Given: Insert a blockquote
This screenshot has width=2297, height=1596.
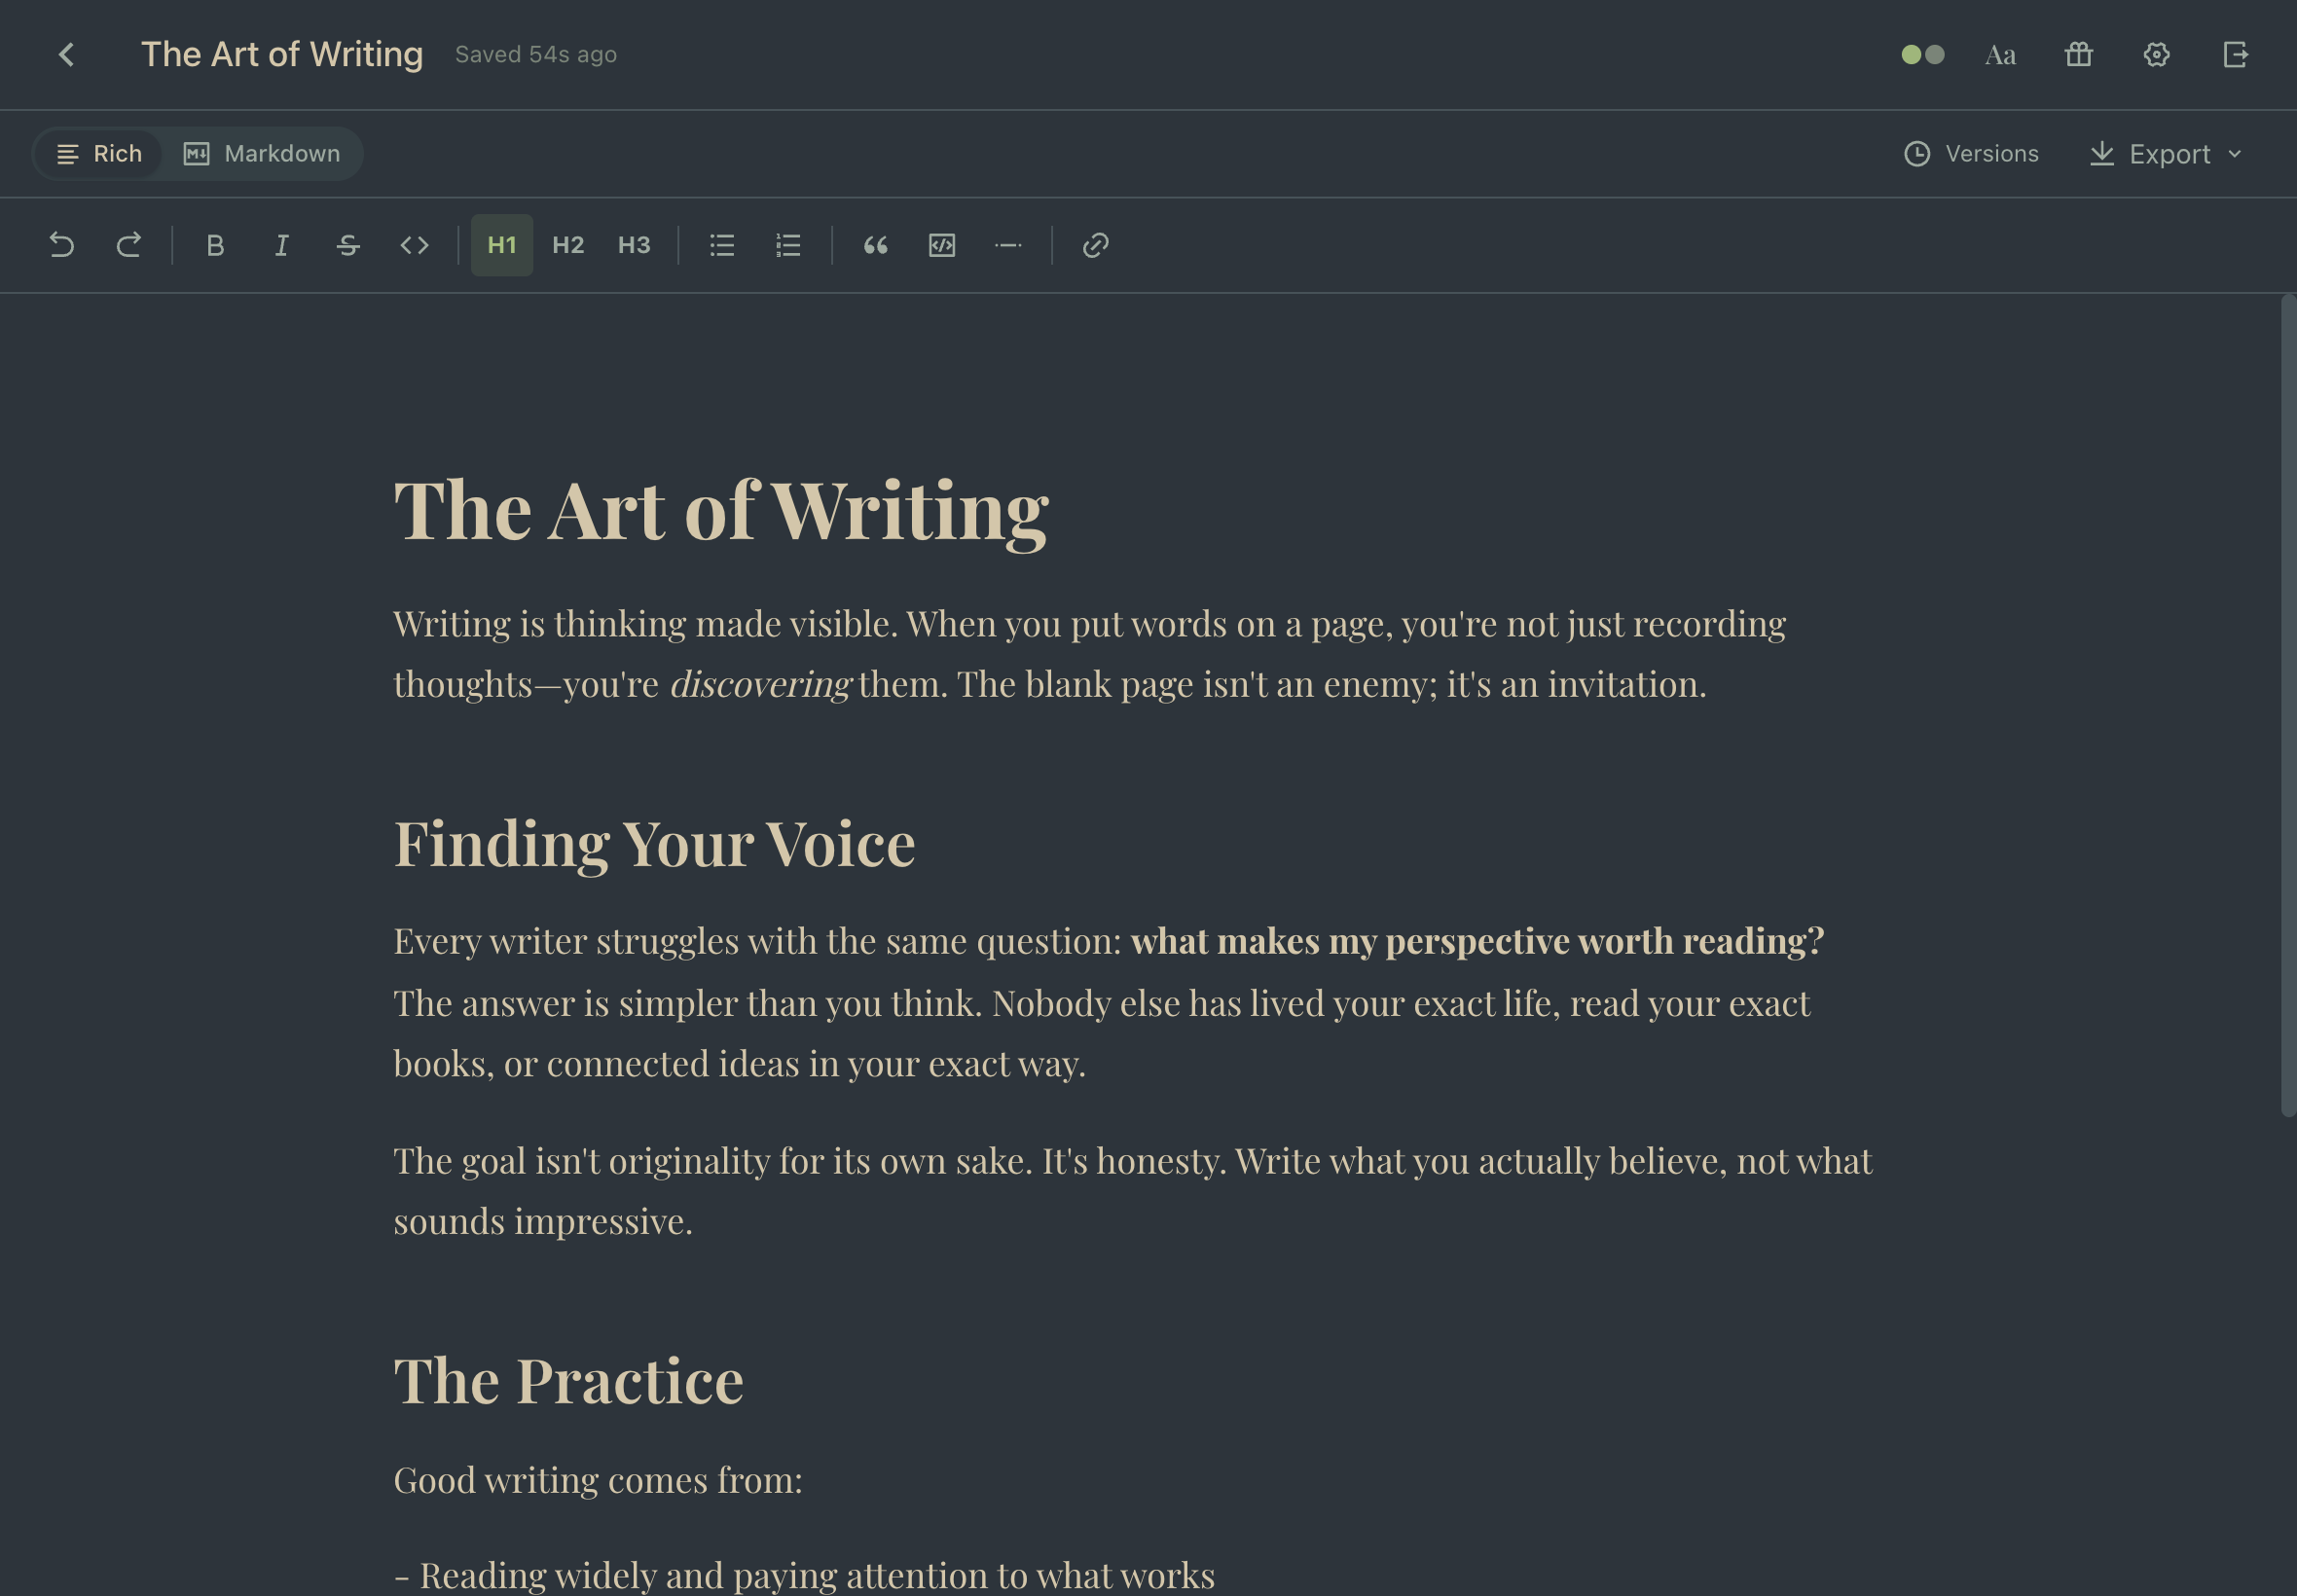Looking at the screenshot, I should pos(874,245).
